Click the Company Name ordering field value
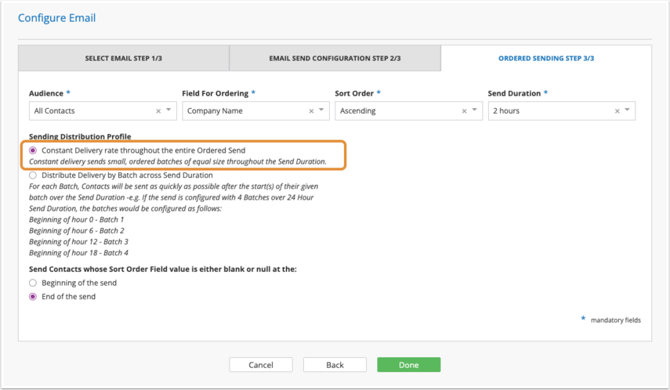670x390 pixels. point(215,111)
